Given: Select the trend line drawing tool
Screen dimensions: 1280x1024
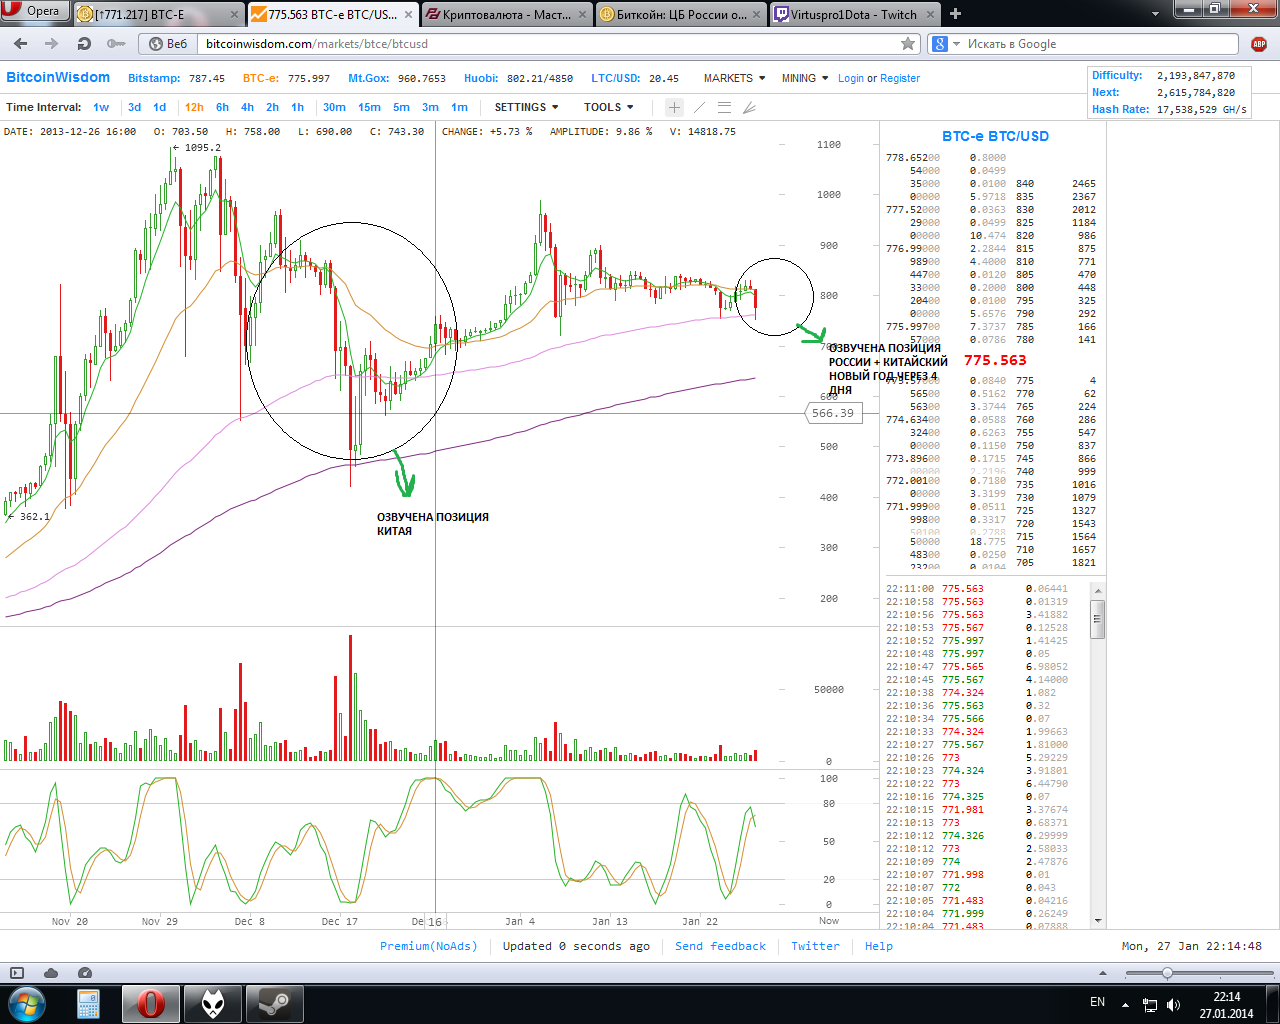Looking at the screenshot, I should pos(699,108).
